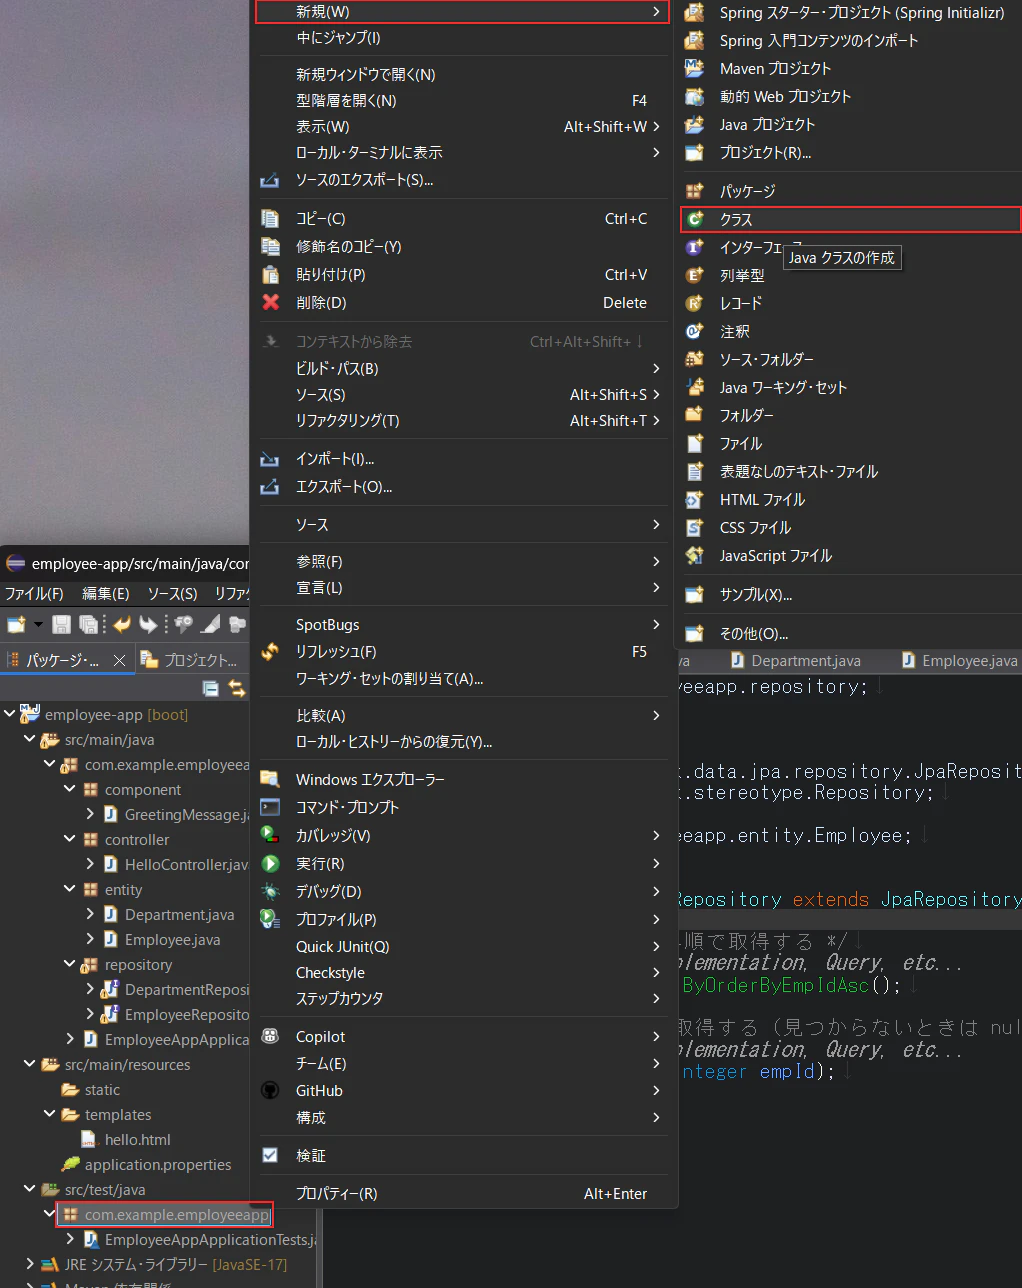Open プロパティー(R) from the context menu
The width and height of the screenshot is (1022, 1288).
click(x=462, y=1193)
